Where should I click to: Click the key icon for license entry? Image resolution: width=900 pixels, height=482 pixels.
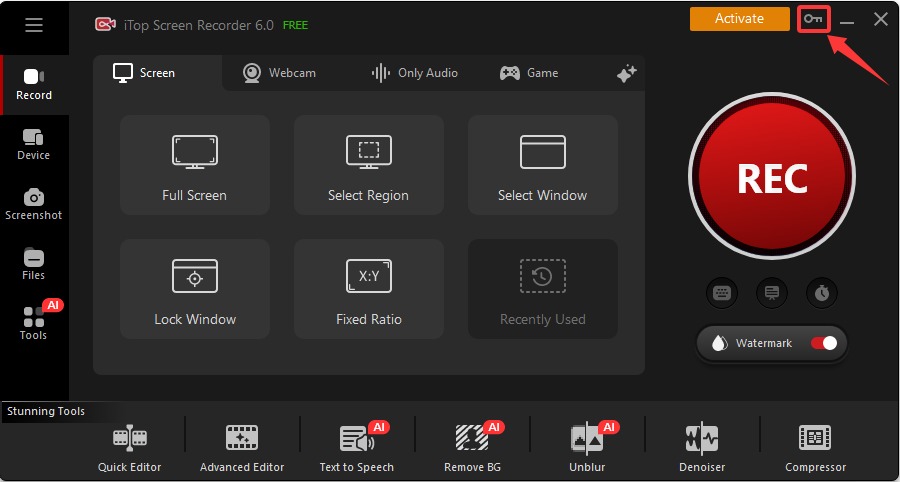point(814,19)
